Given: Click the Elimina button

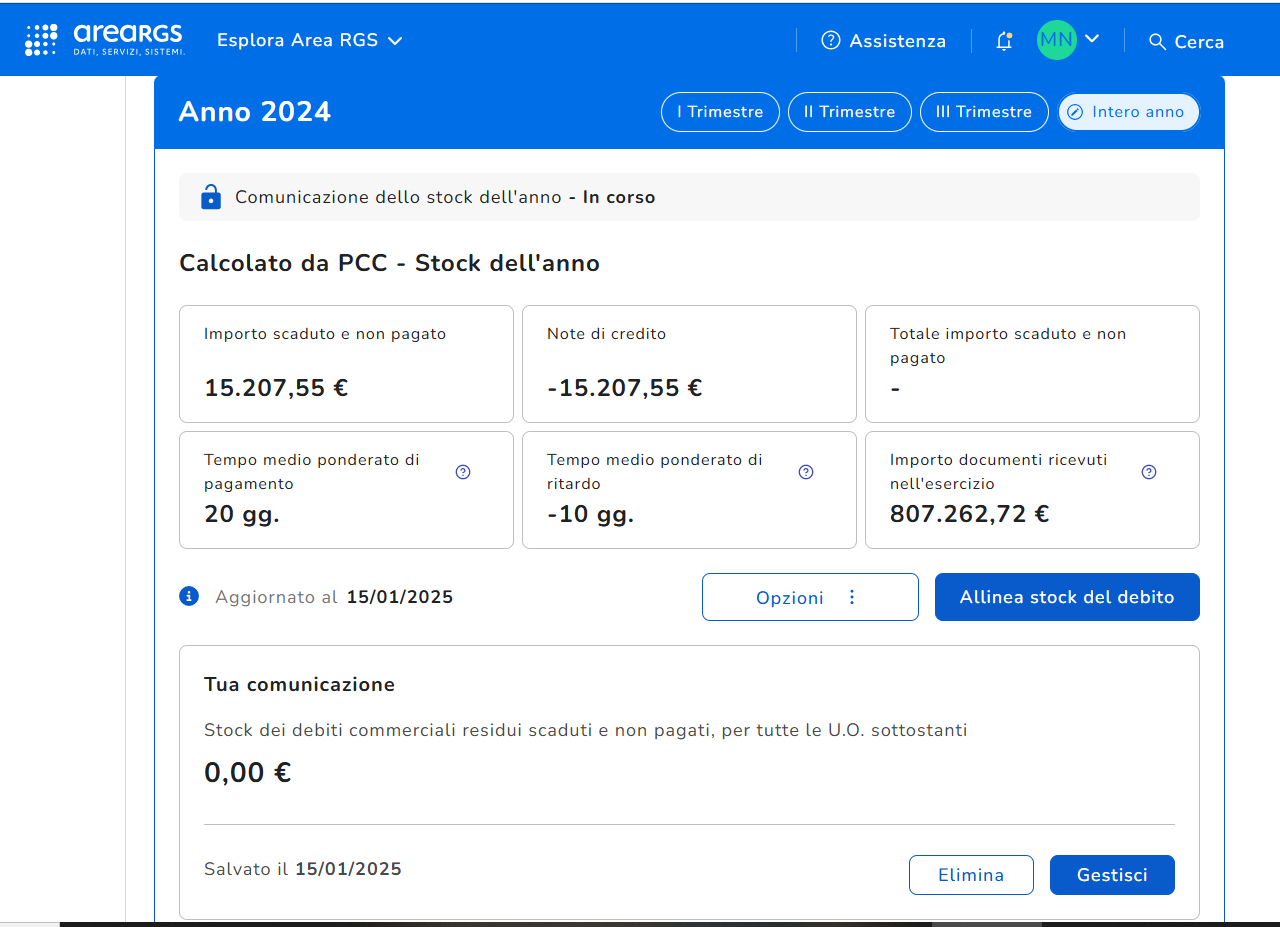Looking at the screenshot, I should (970, 875).
